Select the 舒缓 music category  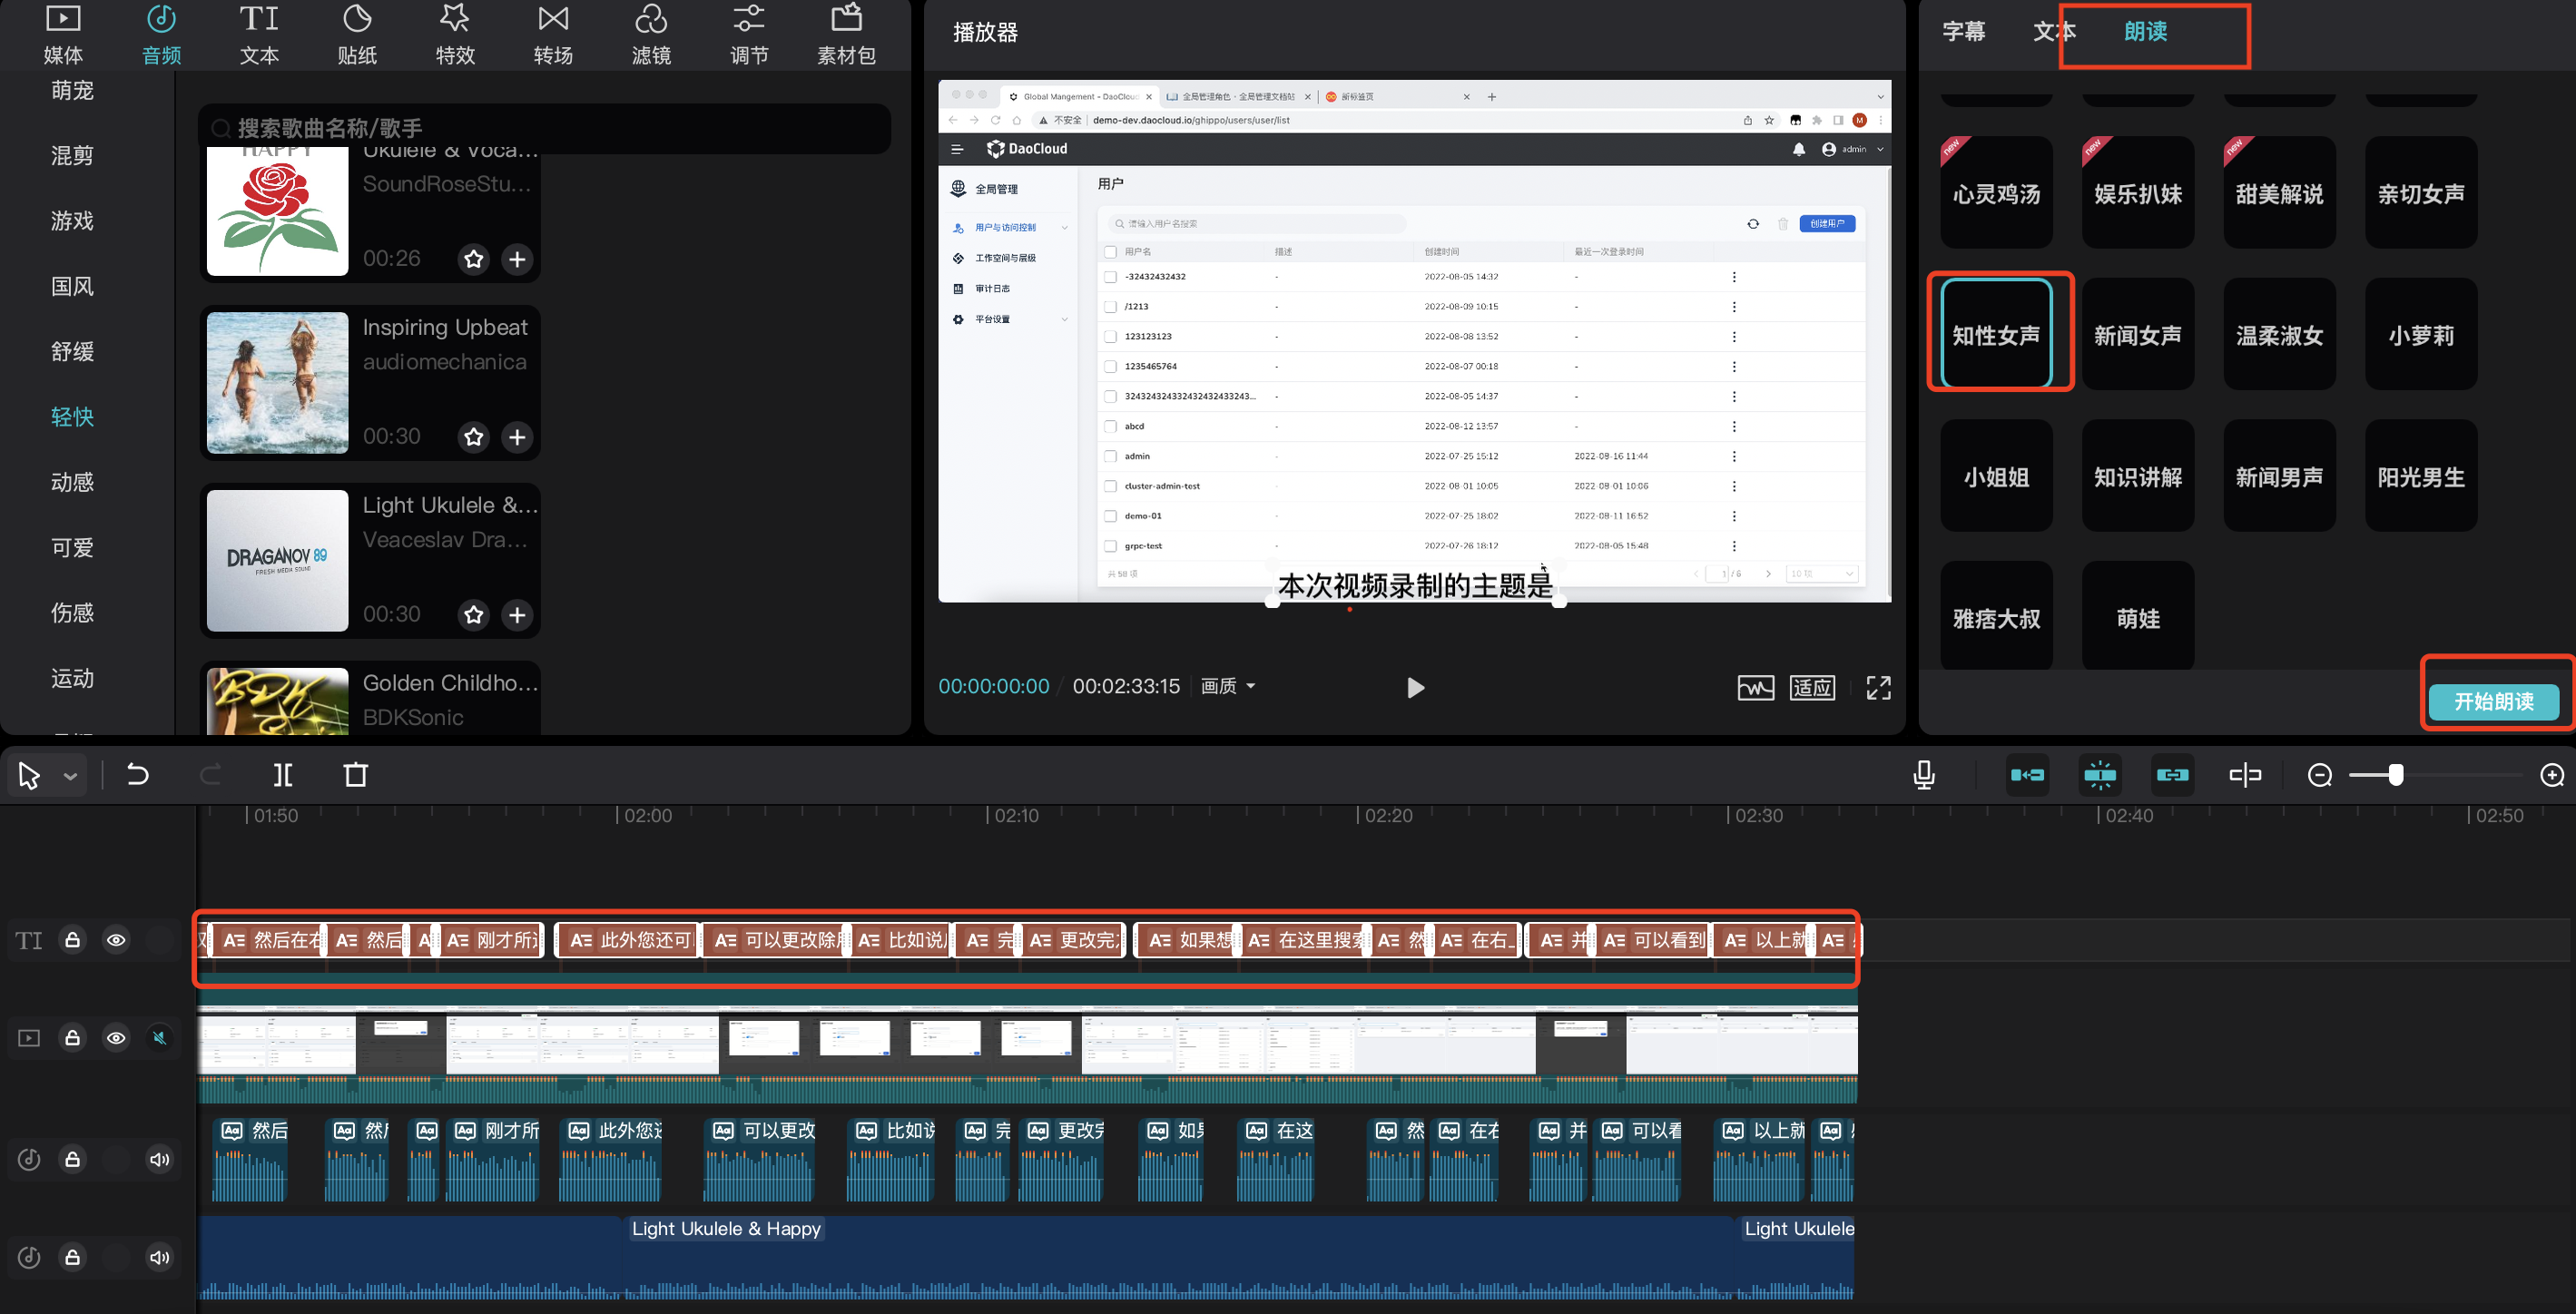72,351
